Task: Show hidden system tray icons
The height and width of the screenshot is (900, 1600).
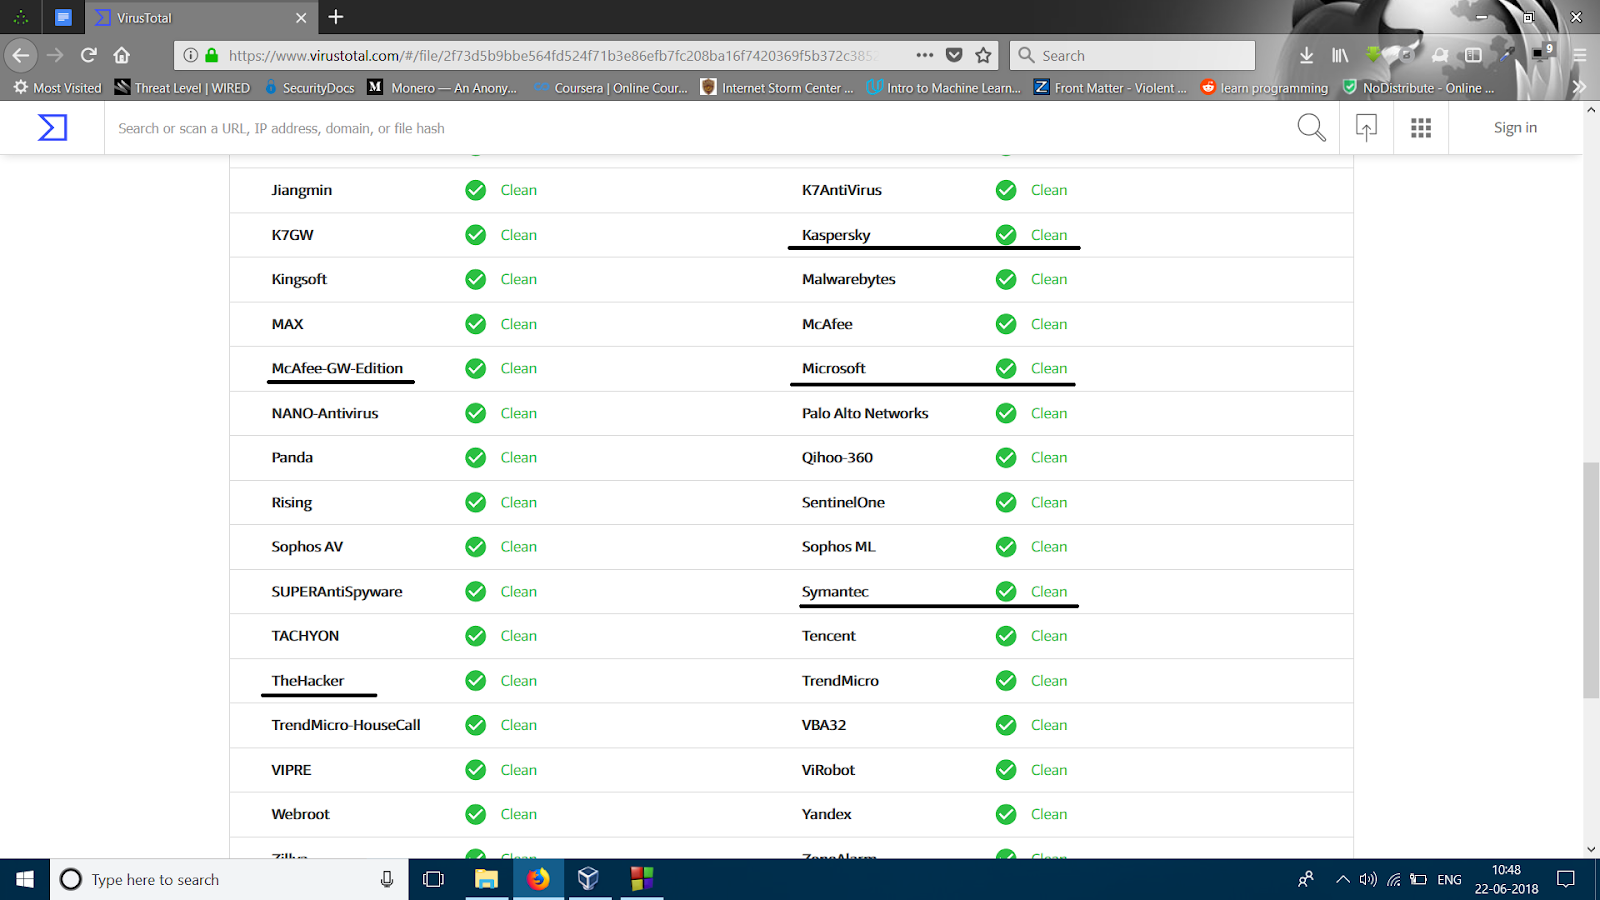Action: pos(1342,879)
